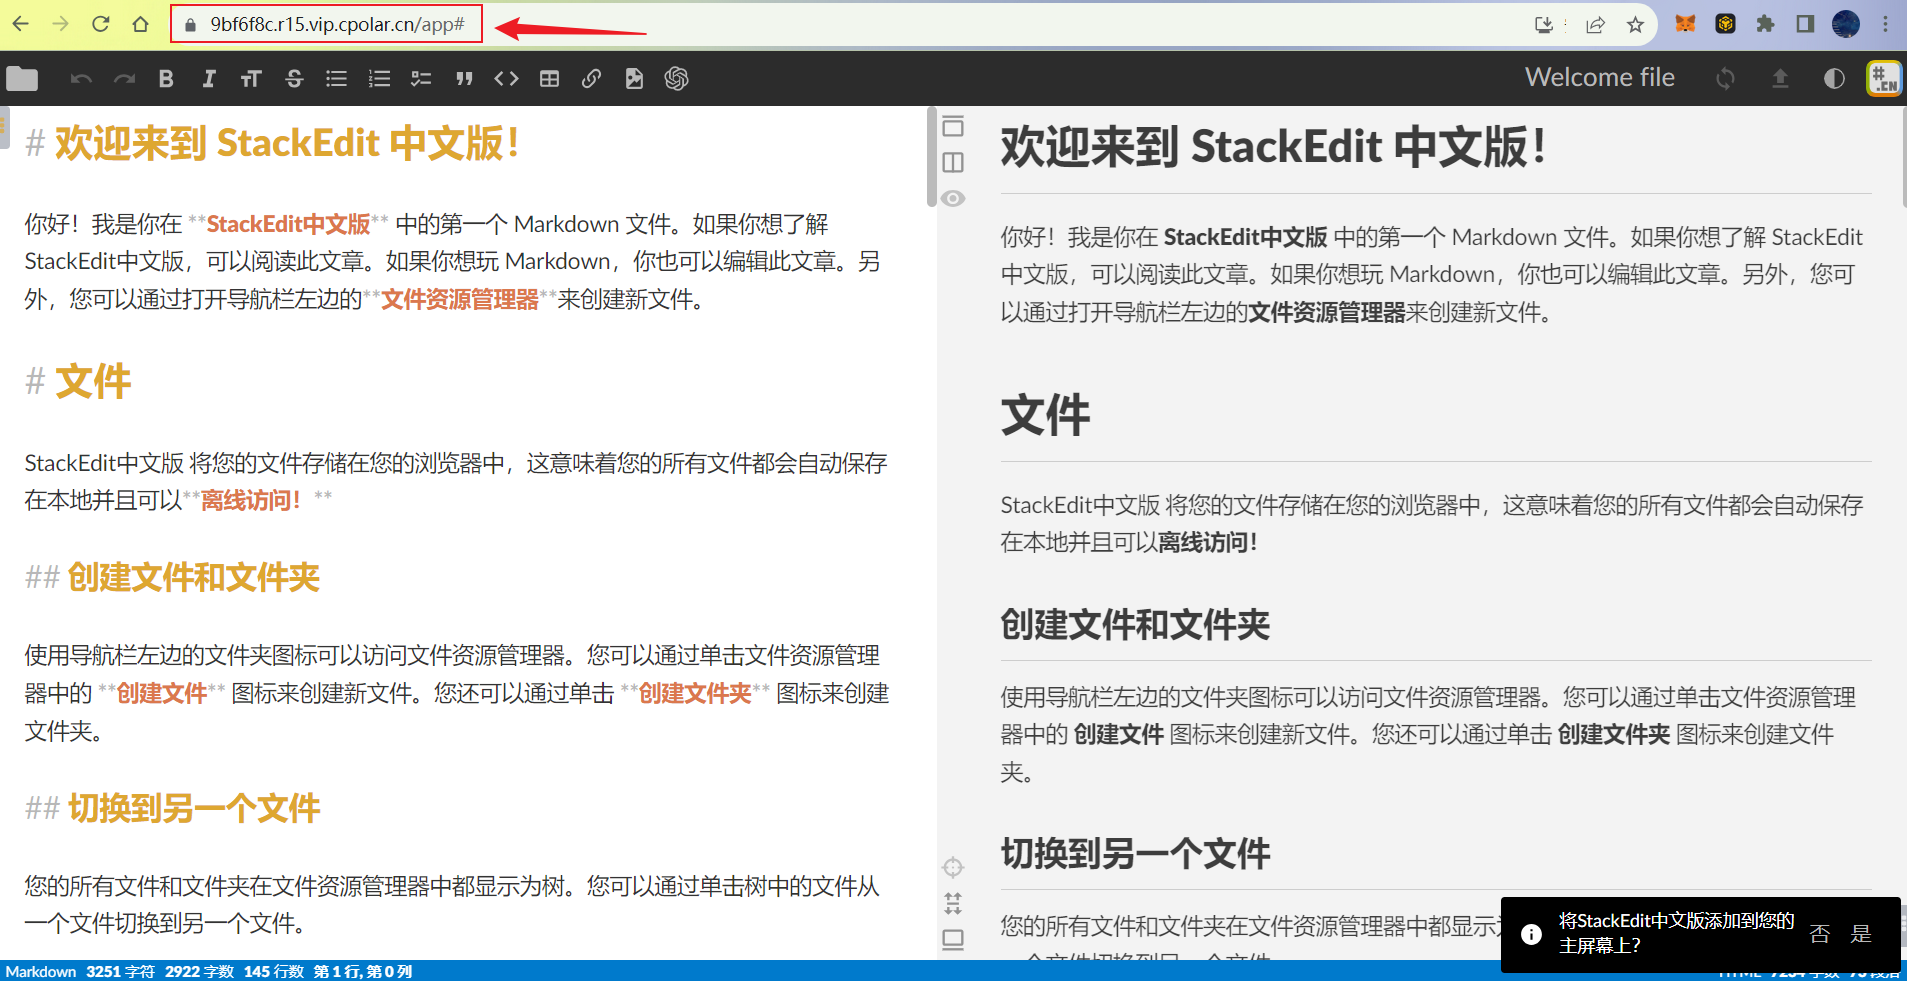The width and height of the screenshot is (1907, 981).
Task: Toggle the dark theme icon
Action: click(1834, 78)
